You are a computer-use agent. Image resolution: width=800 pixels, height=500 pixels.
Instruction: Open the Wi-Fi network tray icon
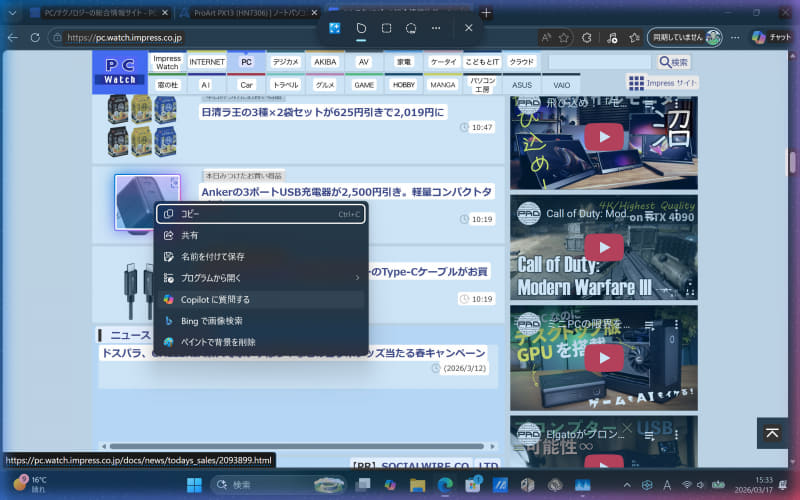click(687, 485)
